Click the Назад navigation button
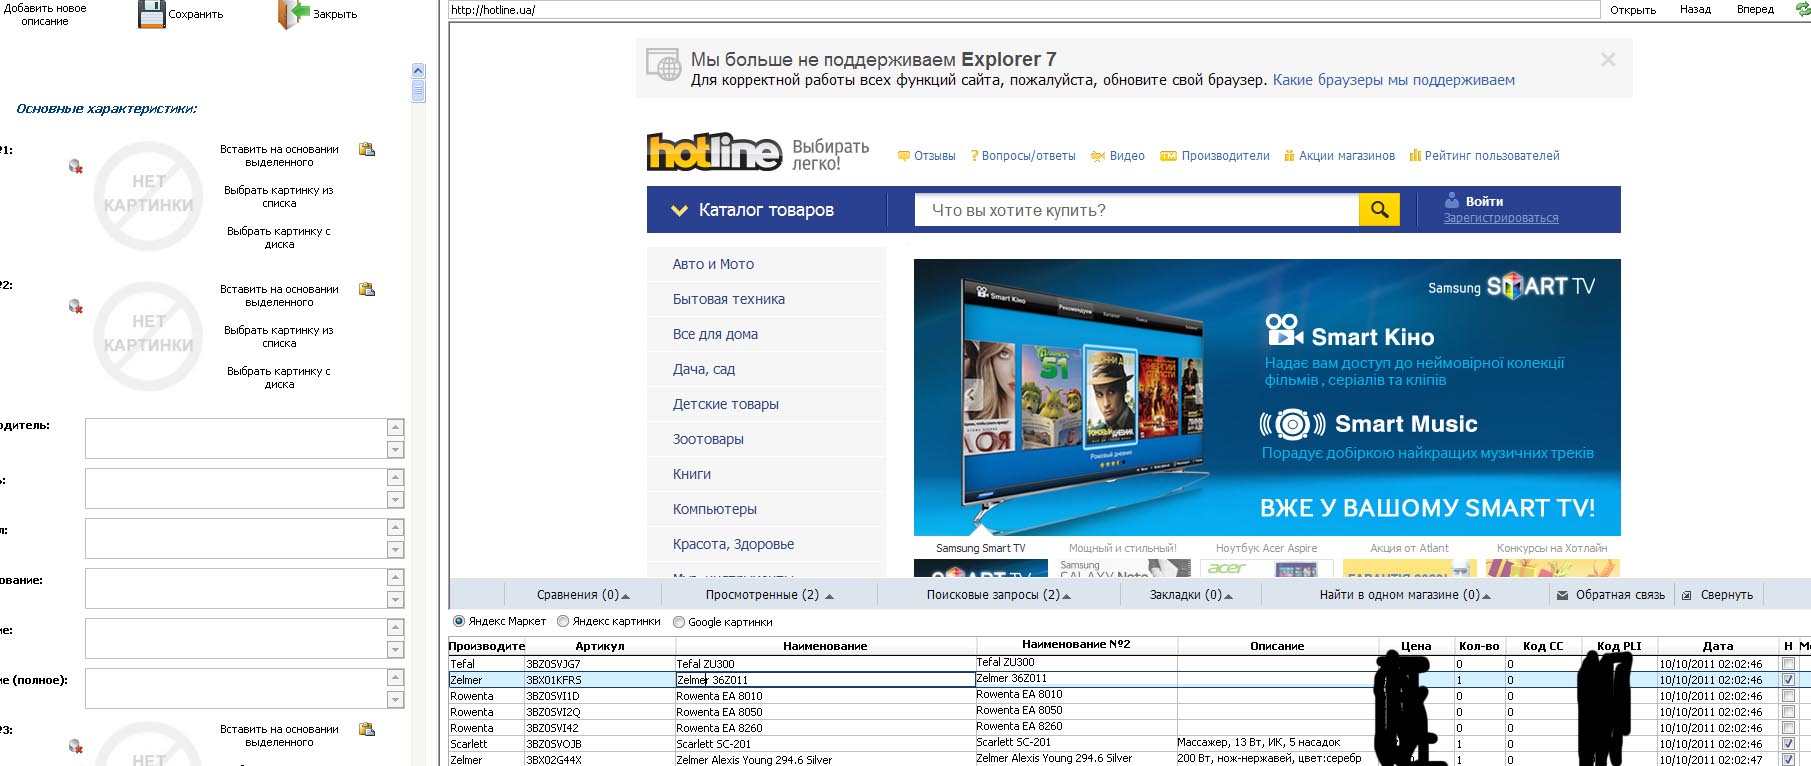This screenshot has height=766, width=1811. (x=1695, y=9)
